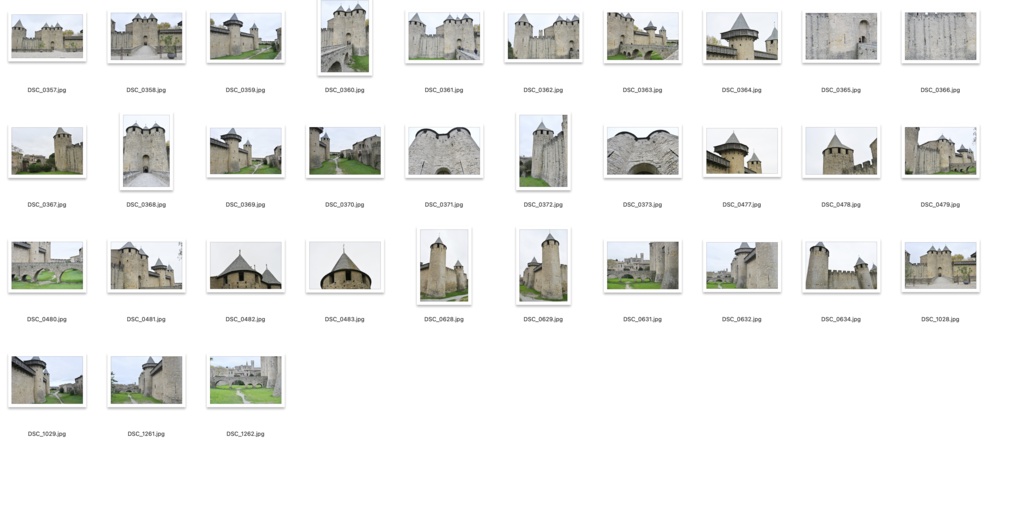Click the filename label DSC_1262.jpg
1024x510 pixels.
coord(246,434)
